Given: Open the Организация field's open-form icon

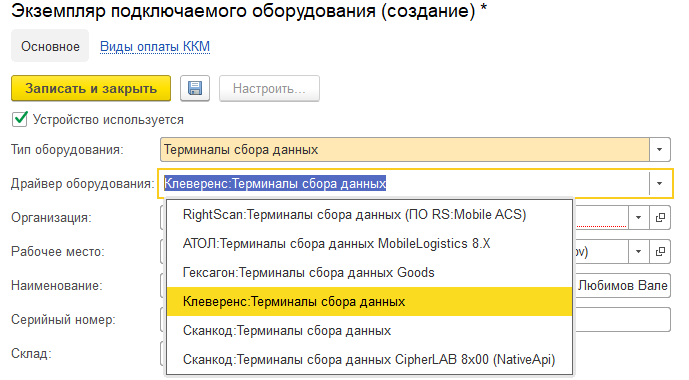Looking at the screenshot, I should (660, 217).
